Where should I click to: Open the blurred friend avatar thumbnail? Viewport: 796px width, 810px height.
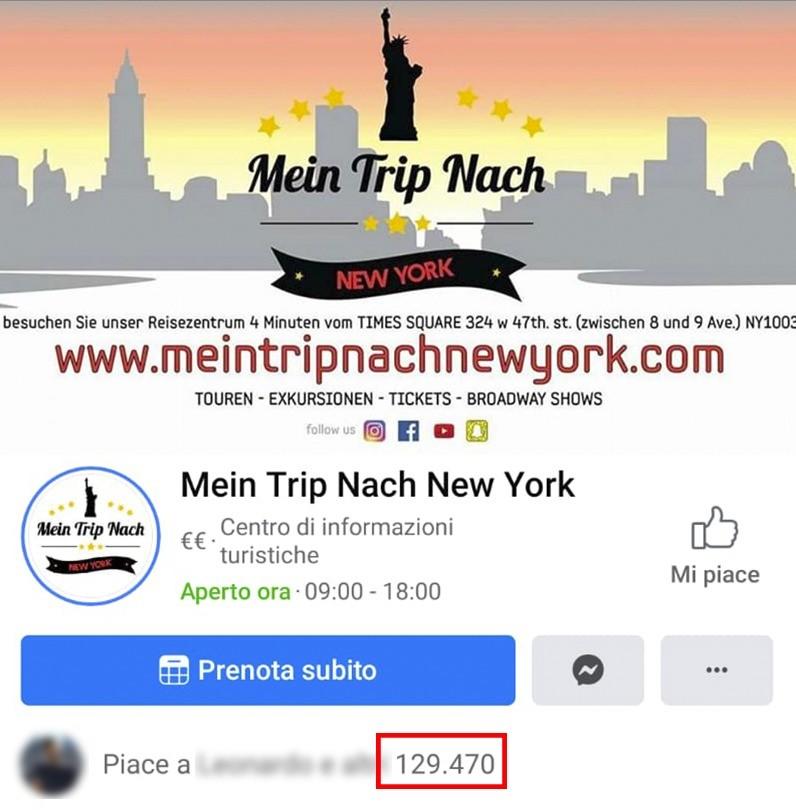(51, 764)
